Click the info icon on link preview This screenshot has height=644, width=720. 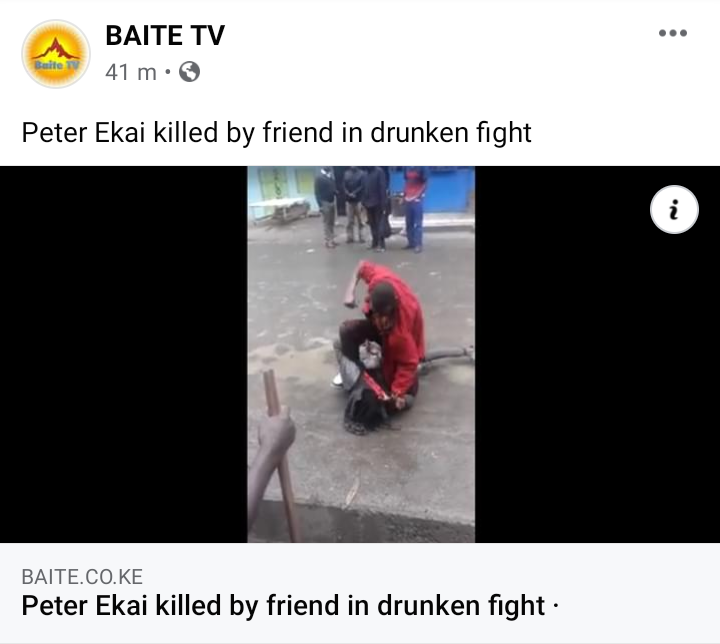pyautogui.click(x=674, y=209)
